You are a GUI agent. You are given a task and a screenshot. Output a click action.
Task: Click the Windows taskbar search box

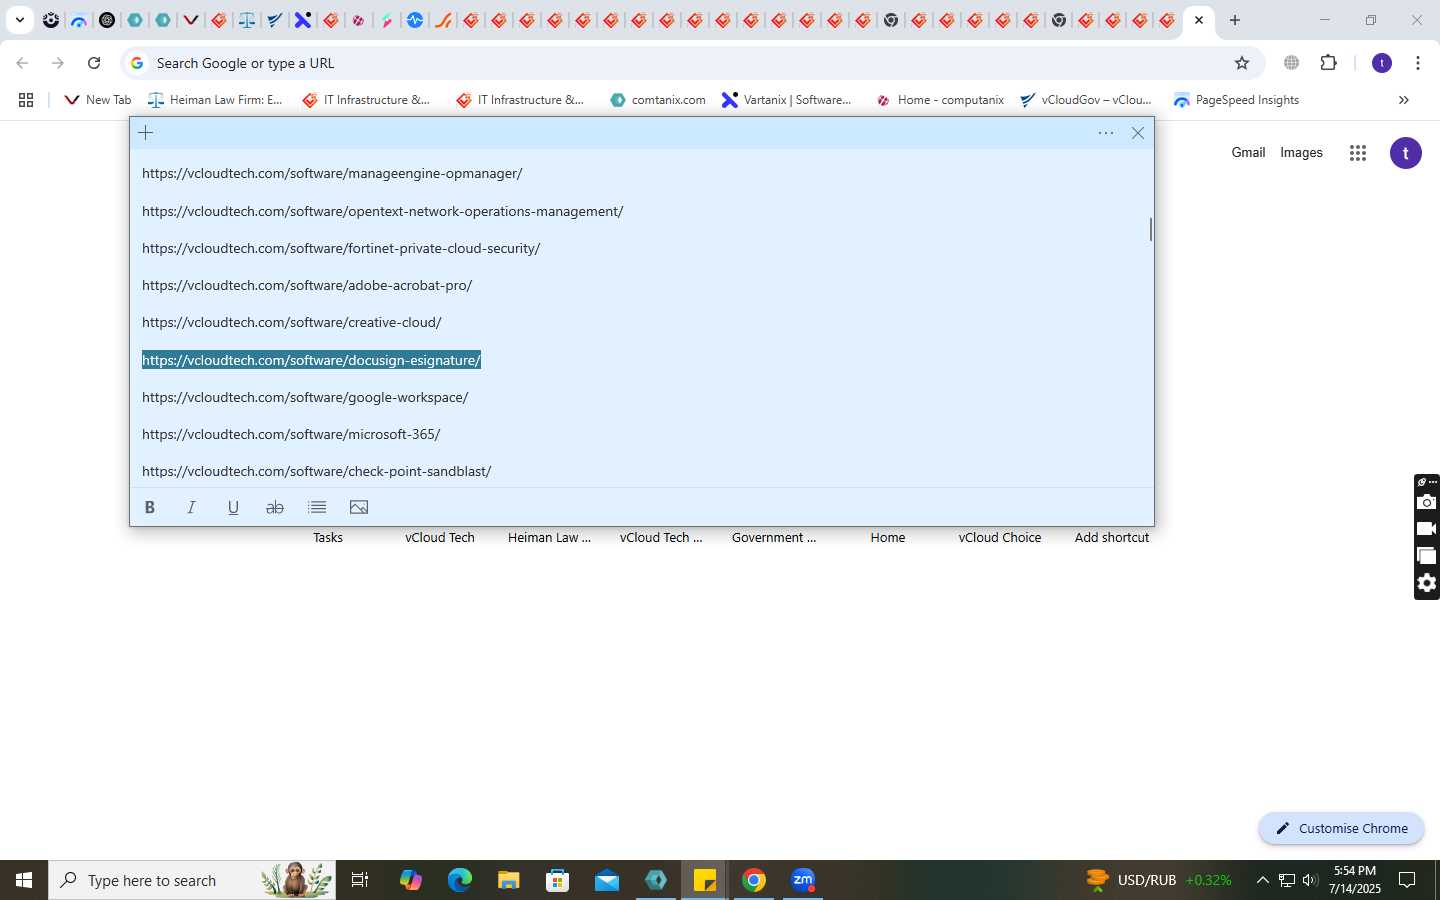point(192,880)
